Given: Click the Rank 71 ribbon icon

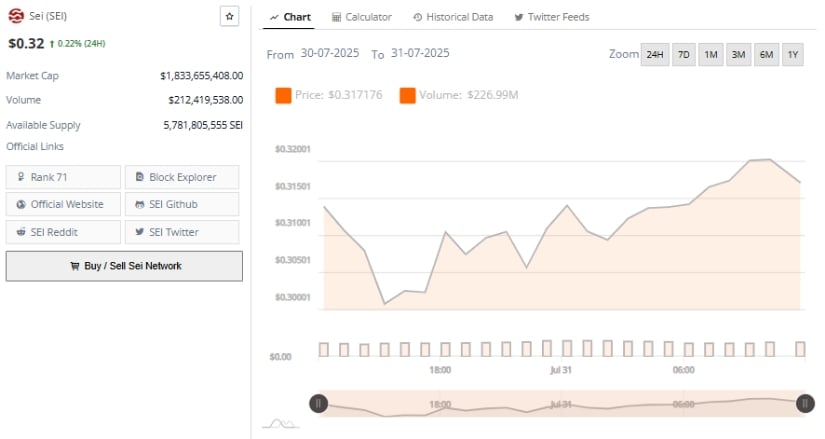Looking at the screenshot, I should (21, 176).
